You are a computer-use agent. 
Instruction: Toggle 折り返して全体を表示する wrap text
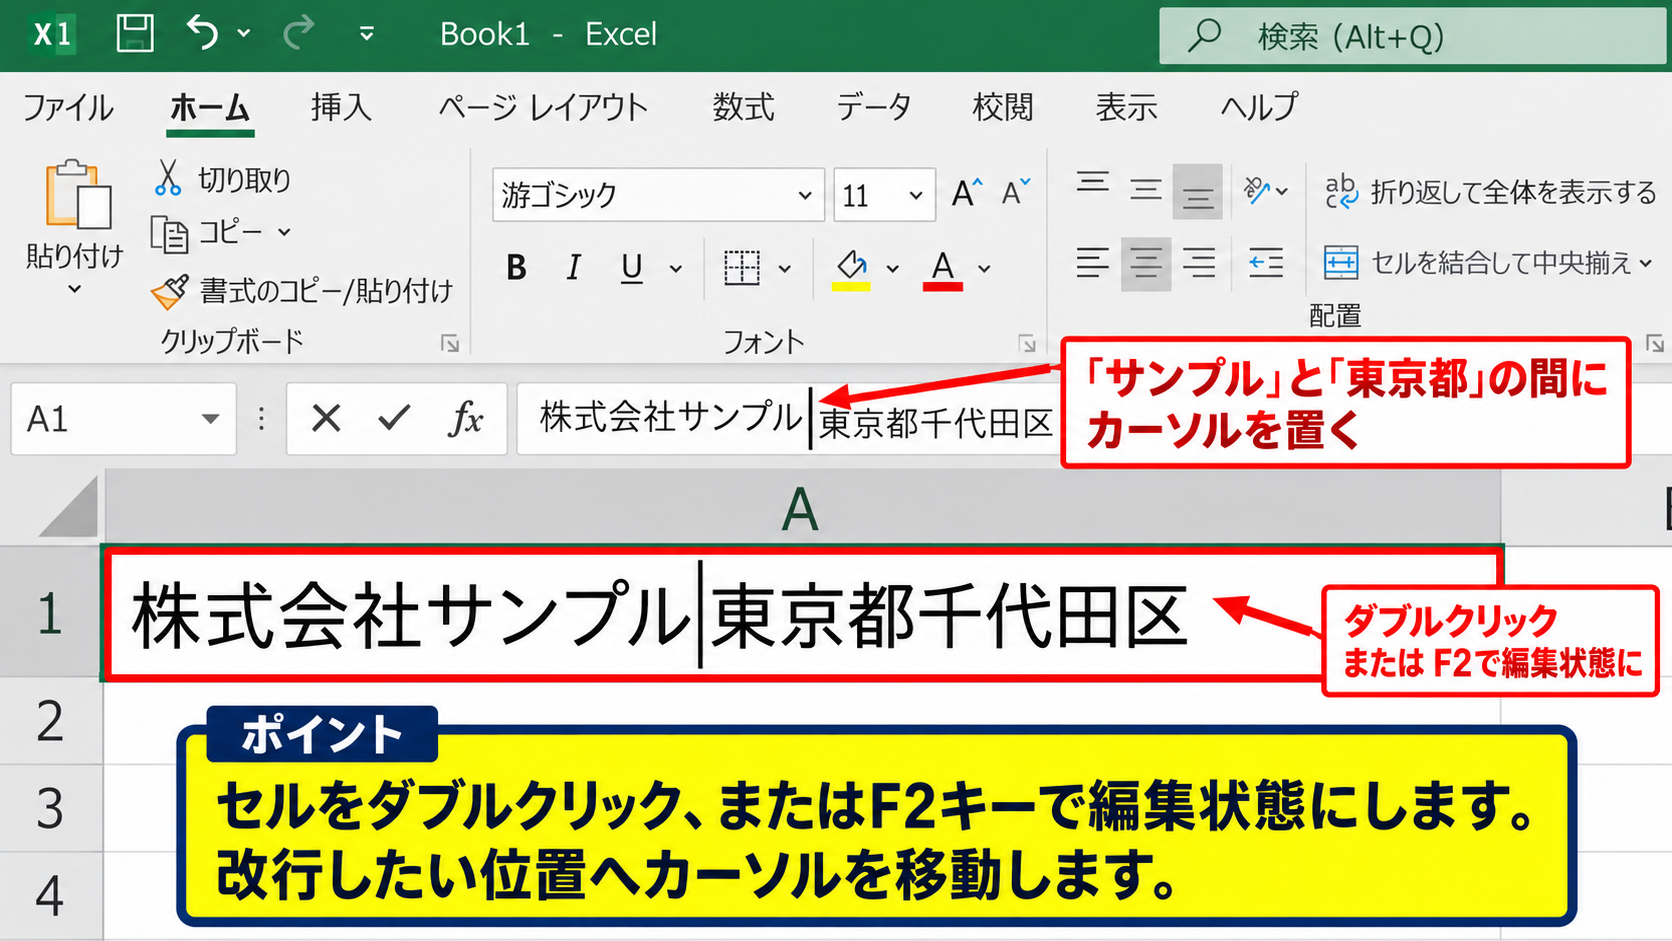pos(1491,192)
